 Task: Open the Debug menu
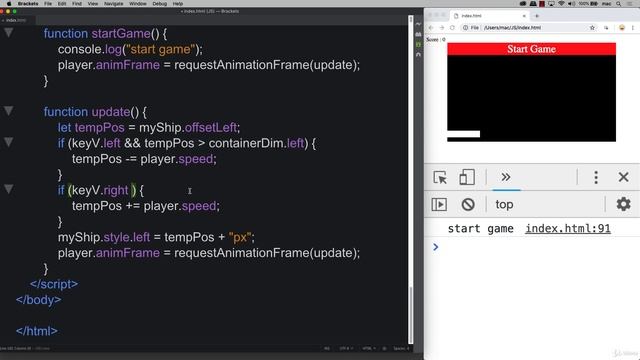coord(159,4)
